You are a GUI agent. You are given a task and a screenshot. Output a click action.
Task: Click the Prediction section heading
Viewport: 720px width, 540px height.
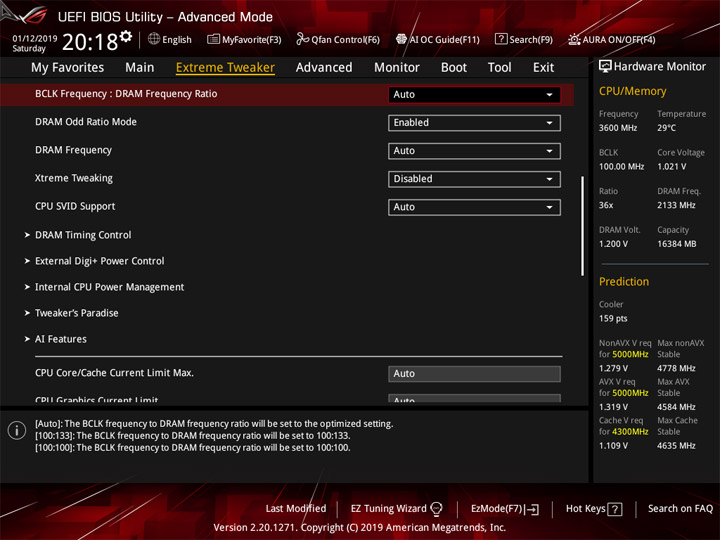click(x=624, y=281)
